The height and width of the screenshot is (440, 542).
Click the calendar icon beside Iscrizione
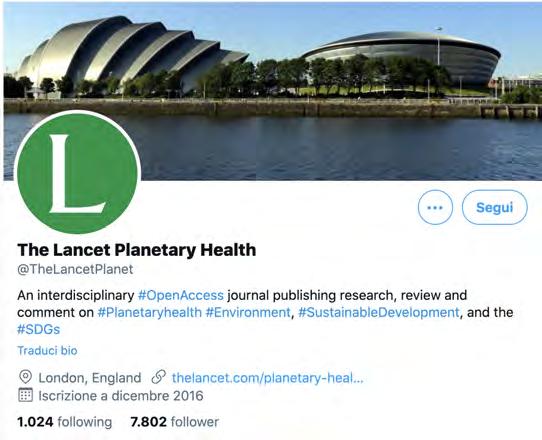pos(25,395)
